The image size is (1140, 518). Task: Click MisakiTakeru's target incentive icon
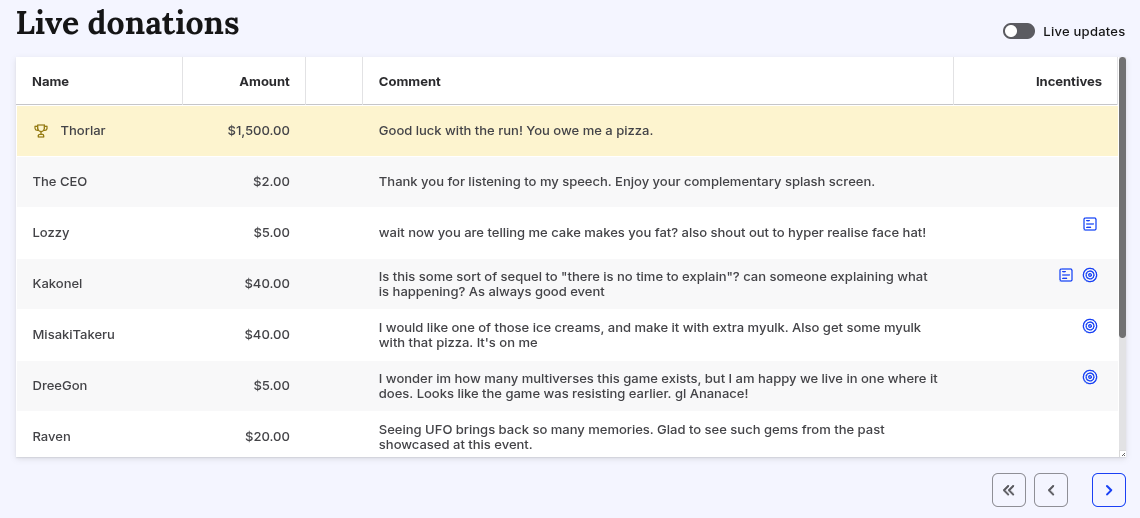tap(1089, 326)
